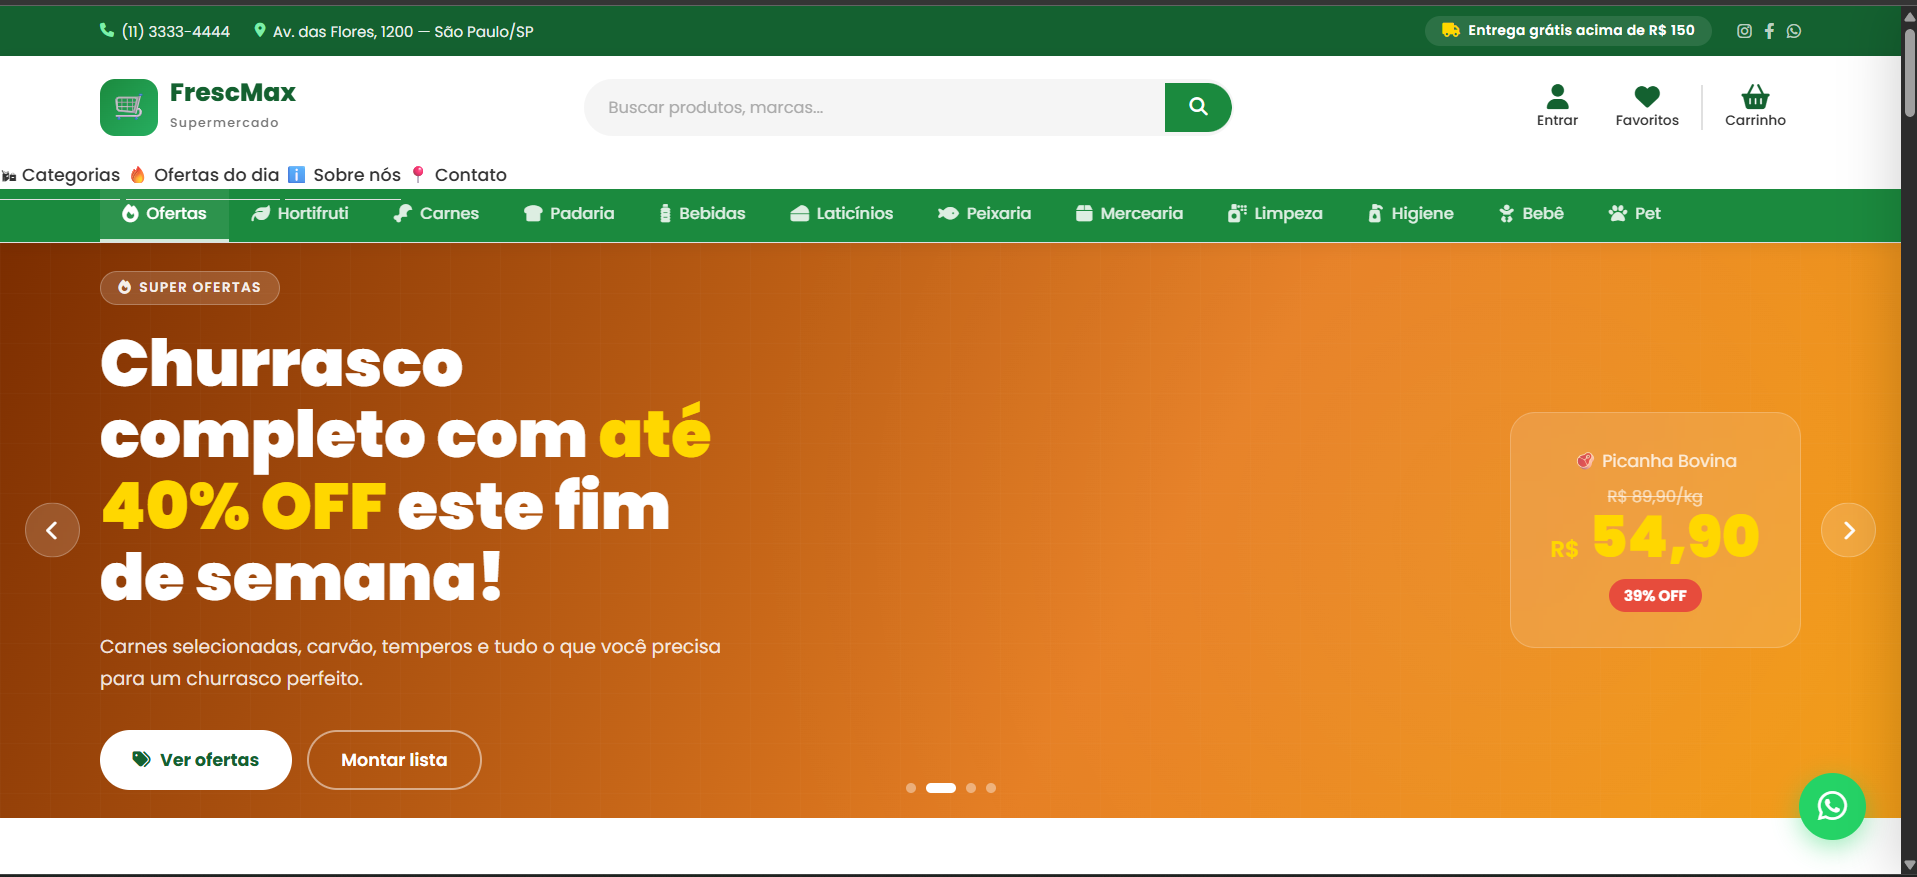The image size is (1917, 877).
Task: Click the crossed-out price R$ 89,90/kg
Action: click(1655, 496)
